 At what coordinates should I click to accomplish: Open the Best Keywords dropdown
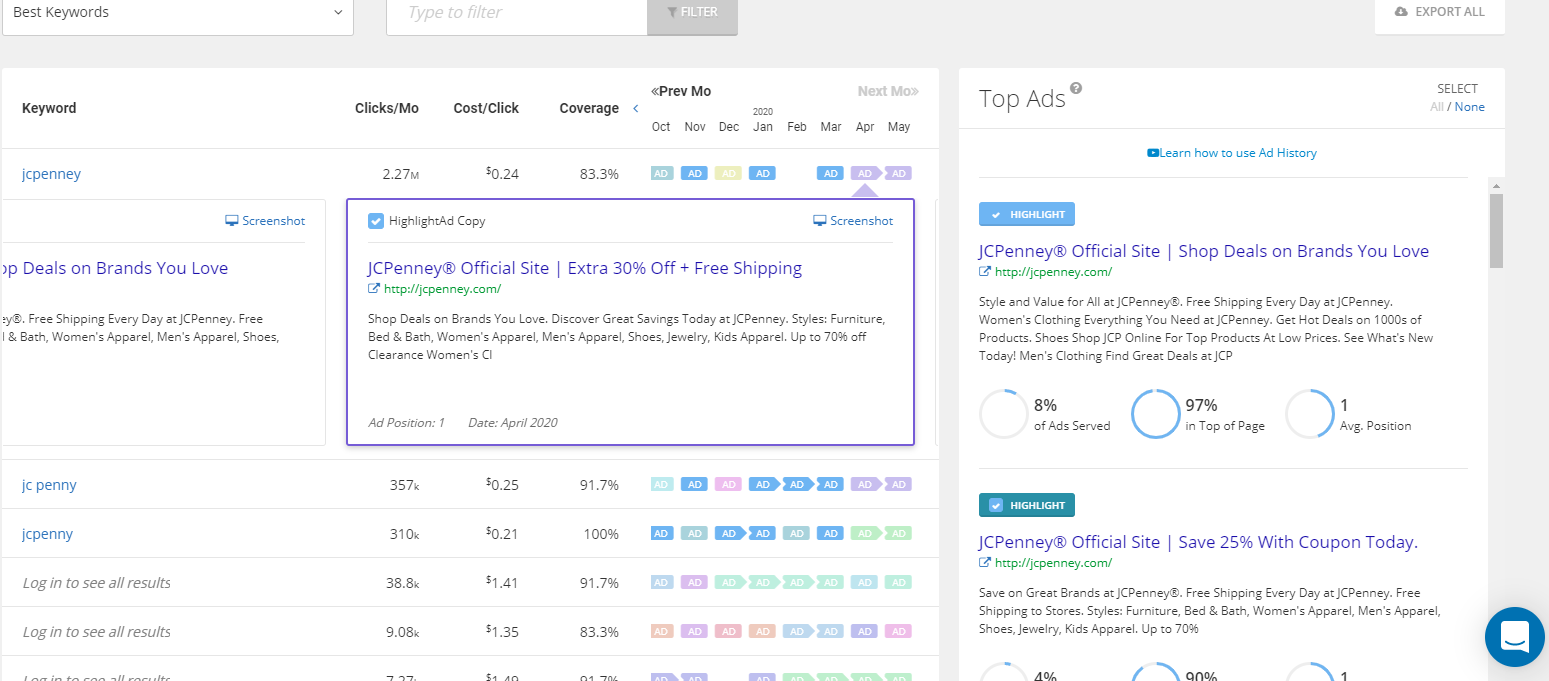177,13
